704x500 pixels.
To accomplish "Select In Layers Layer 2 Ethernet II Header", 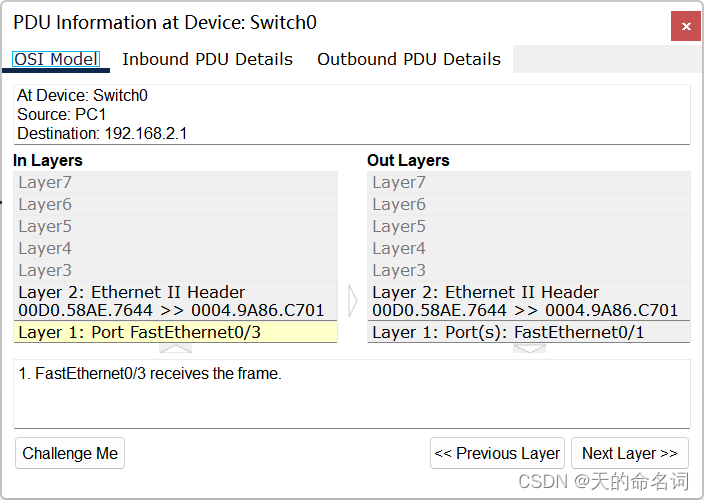I will coord(176,301).
